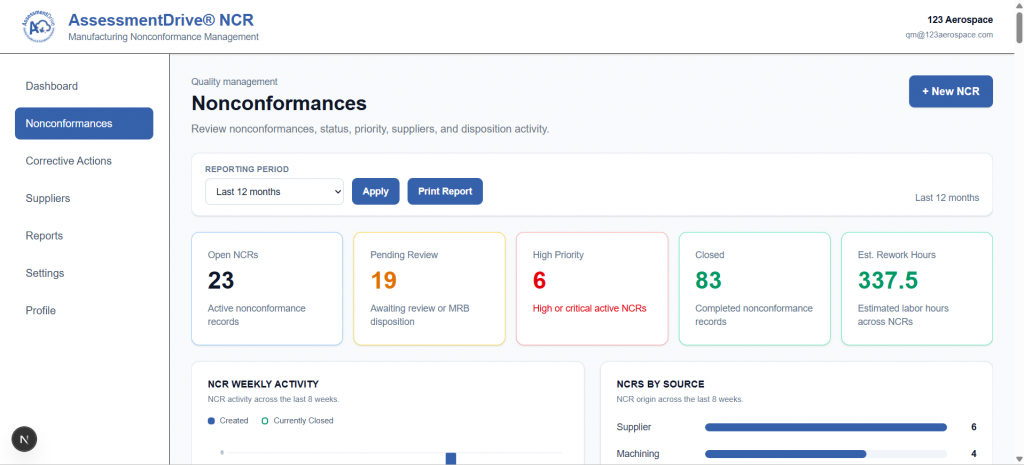Click the Print Report button

[x=445, y=191]
